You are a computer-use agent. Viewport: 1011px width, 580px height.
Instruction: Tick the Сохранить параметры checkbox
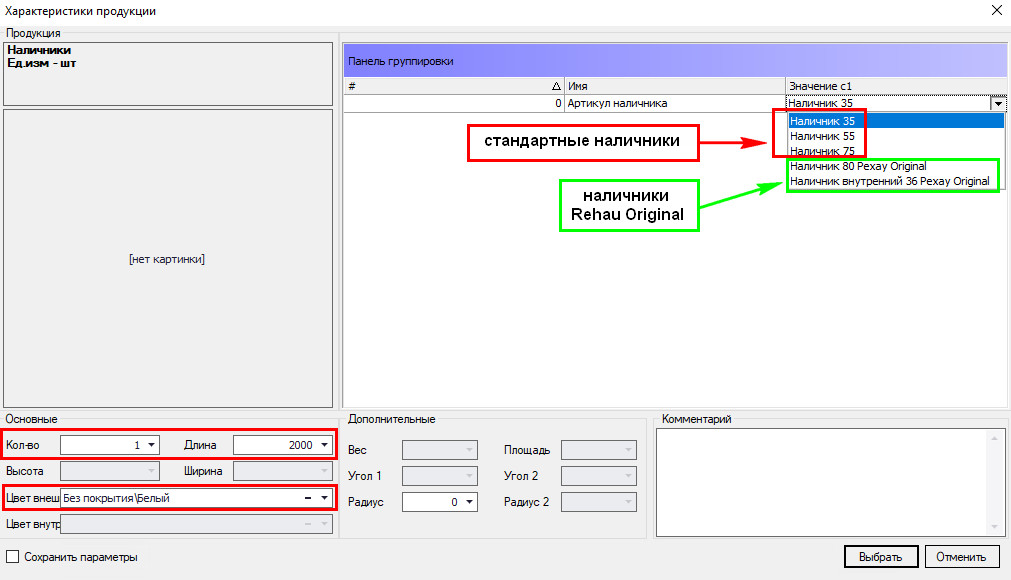12,557
